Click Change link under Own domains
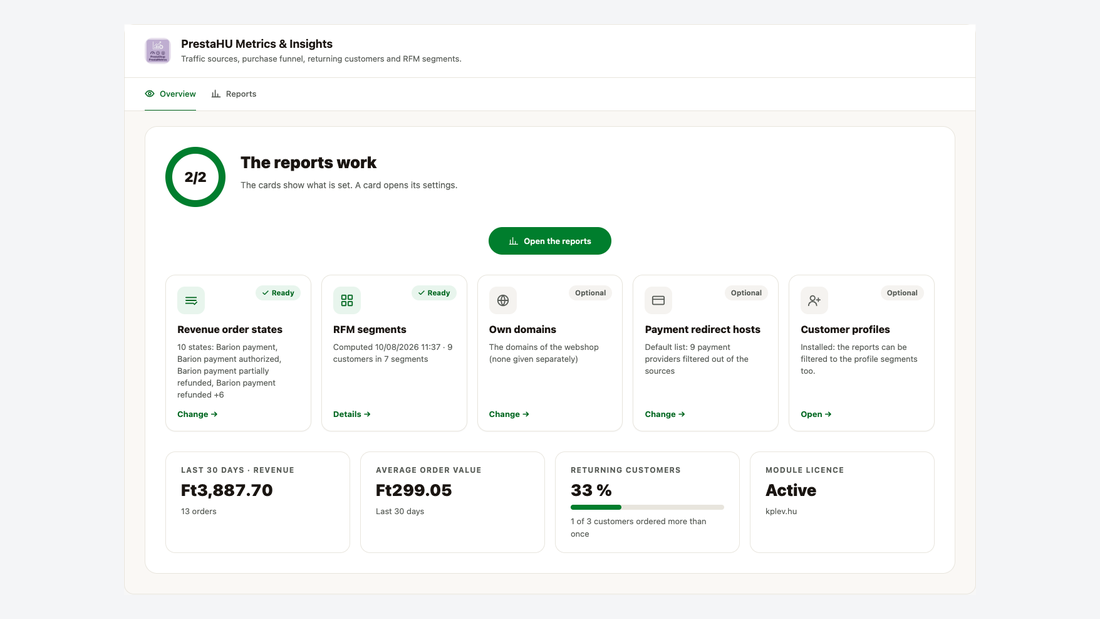Viewport: 1100px width, 619px height. 509,414
